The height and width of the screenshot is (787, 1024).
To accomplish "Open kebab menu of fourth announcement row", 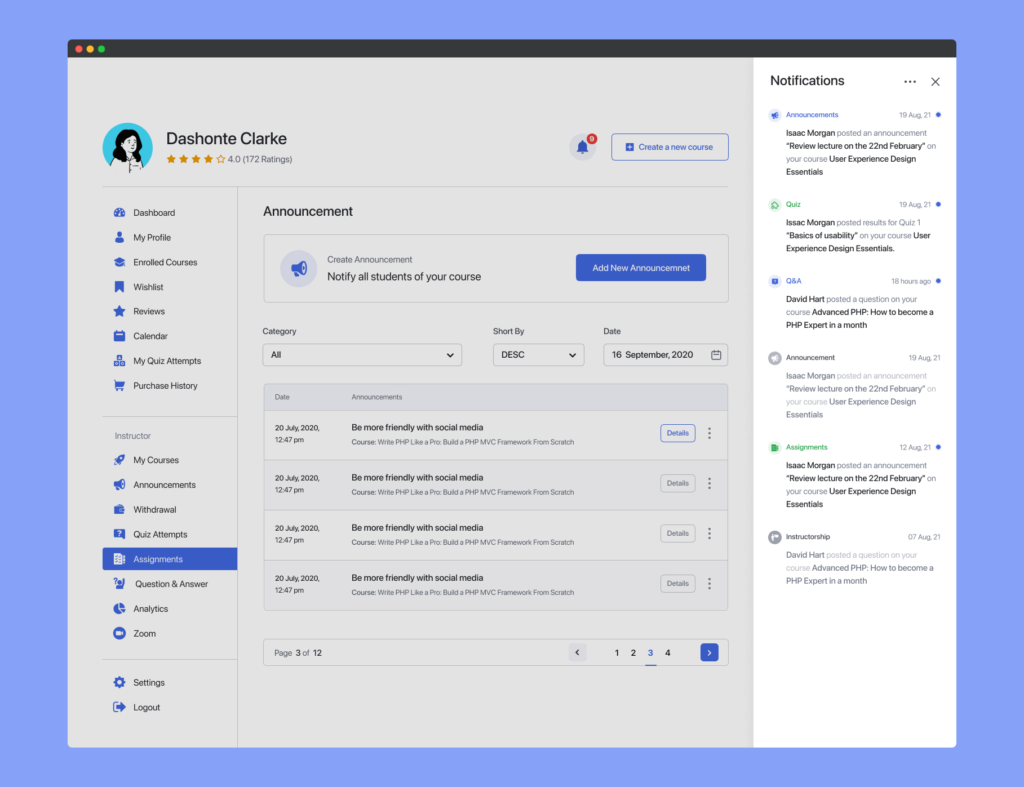I will (x=709, y=583).
